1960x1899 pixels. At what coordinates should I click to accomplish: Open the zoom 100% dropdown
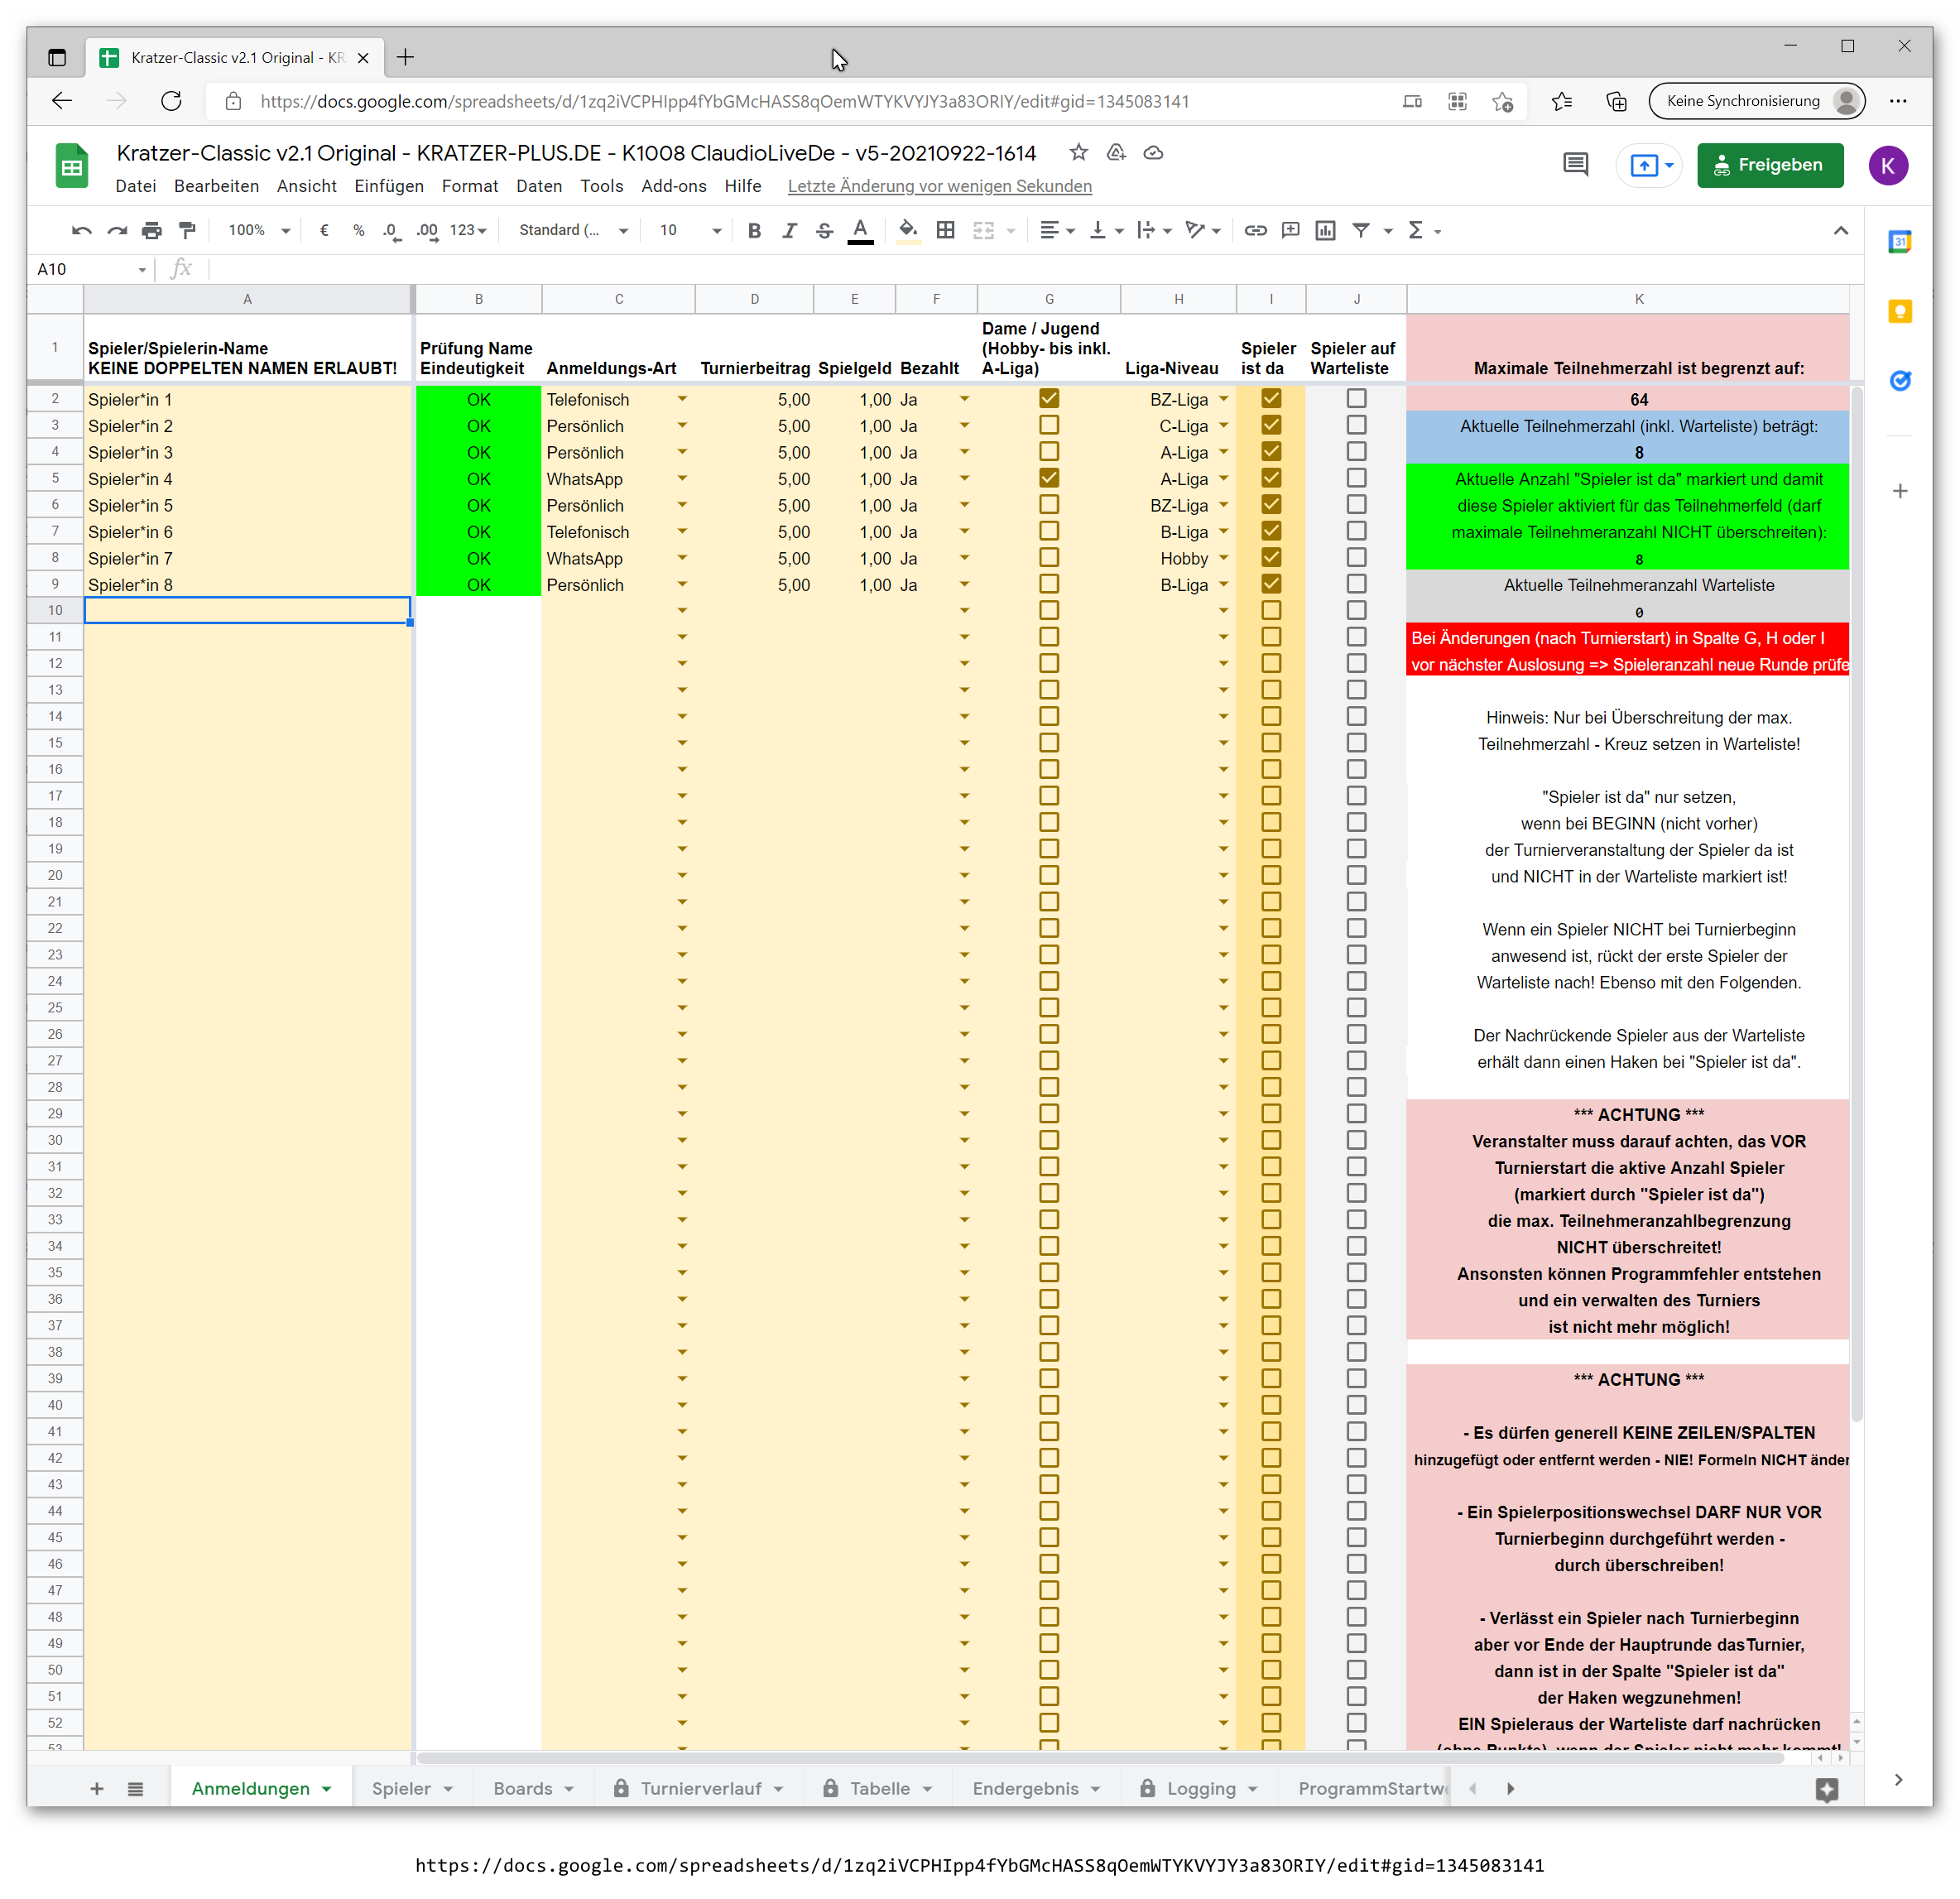tap(258, 230)
